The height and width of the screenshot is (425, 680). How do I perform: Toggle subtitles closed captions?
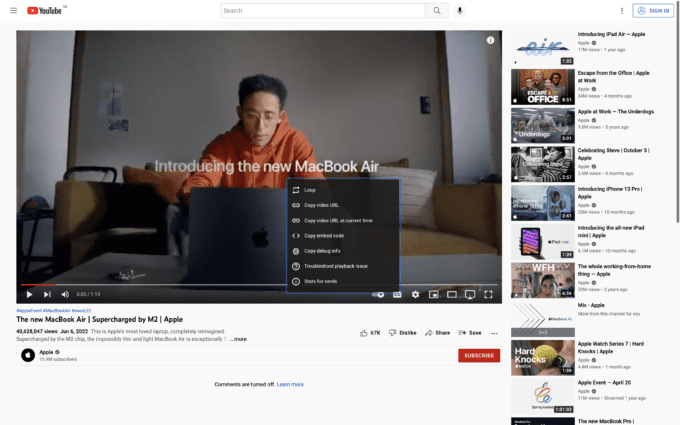pyautogui.click(x=397, y=294)
